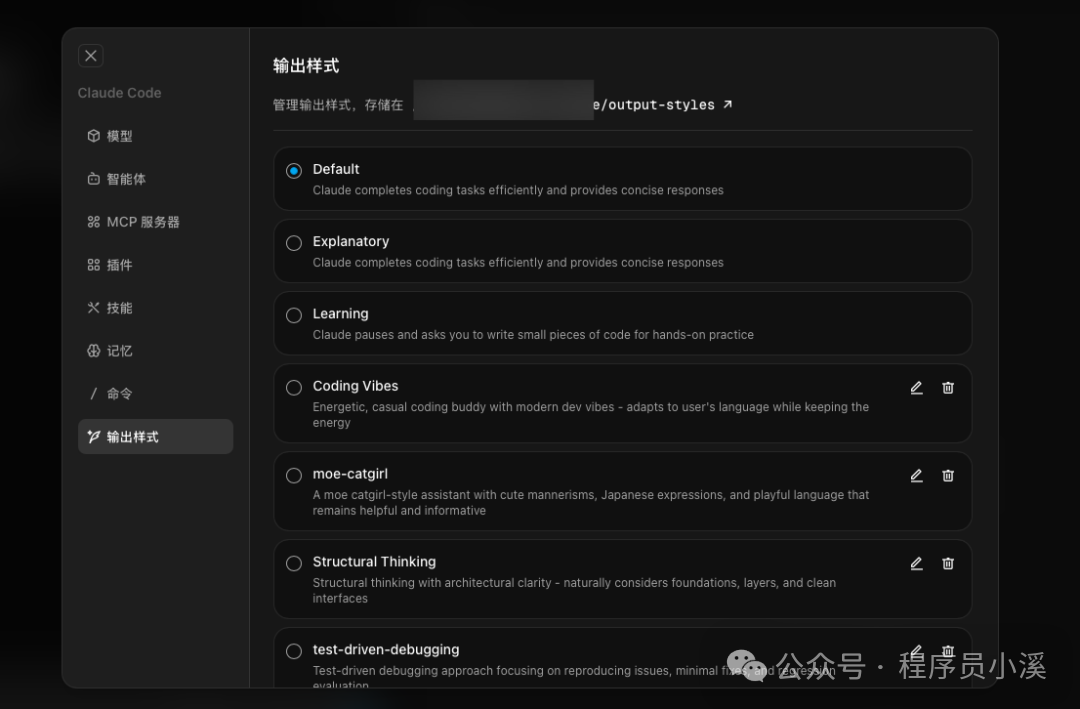Switch to 技能 section
Screen dimensions: 1080x709
(x=156, y=308)
